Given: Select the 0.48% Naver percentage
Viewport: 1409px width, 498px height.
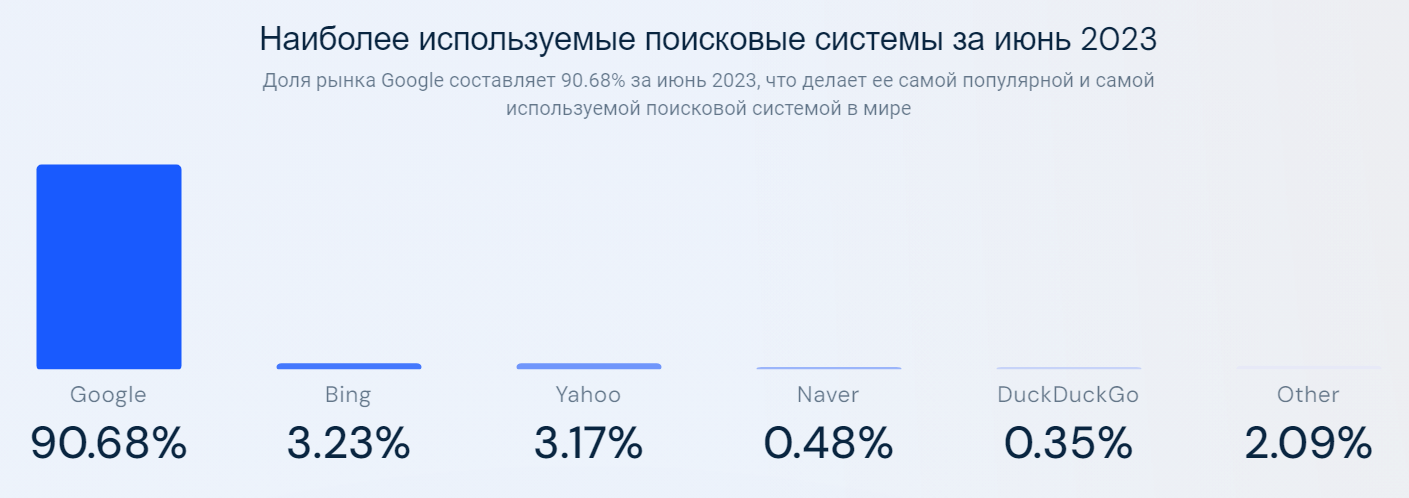Looking at the screenshot, I should coord(829,444).
